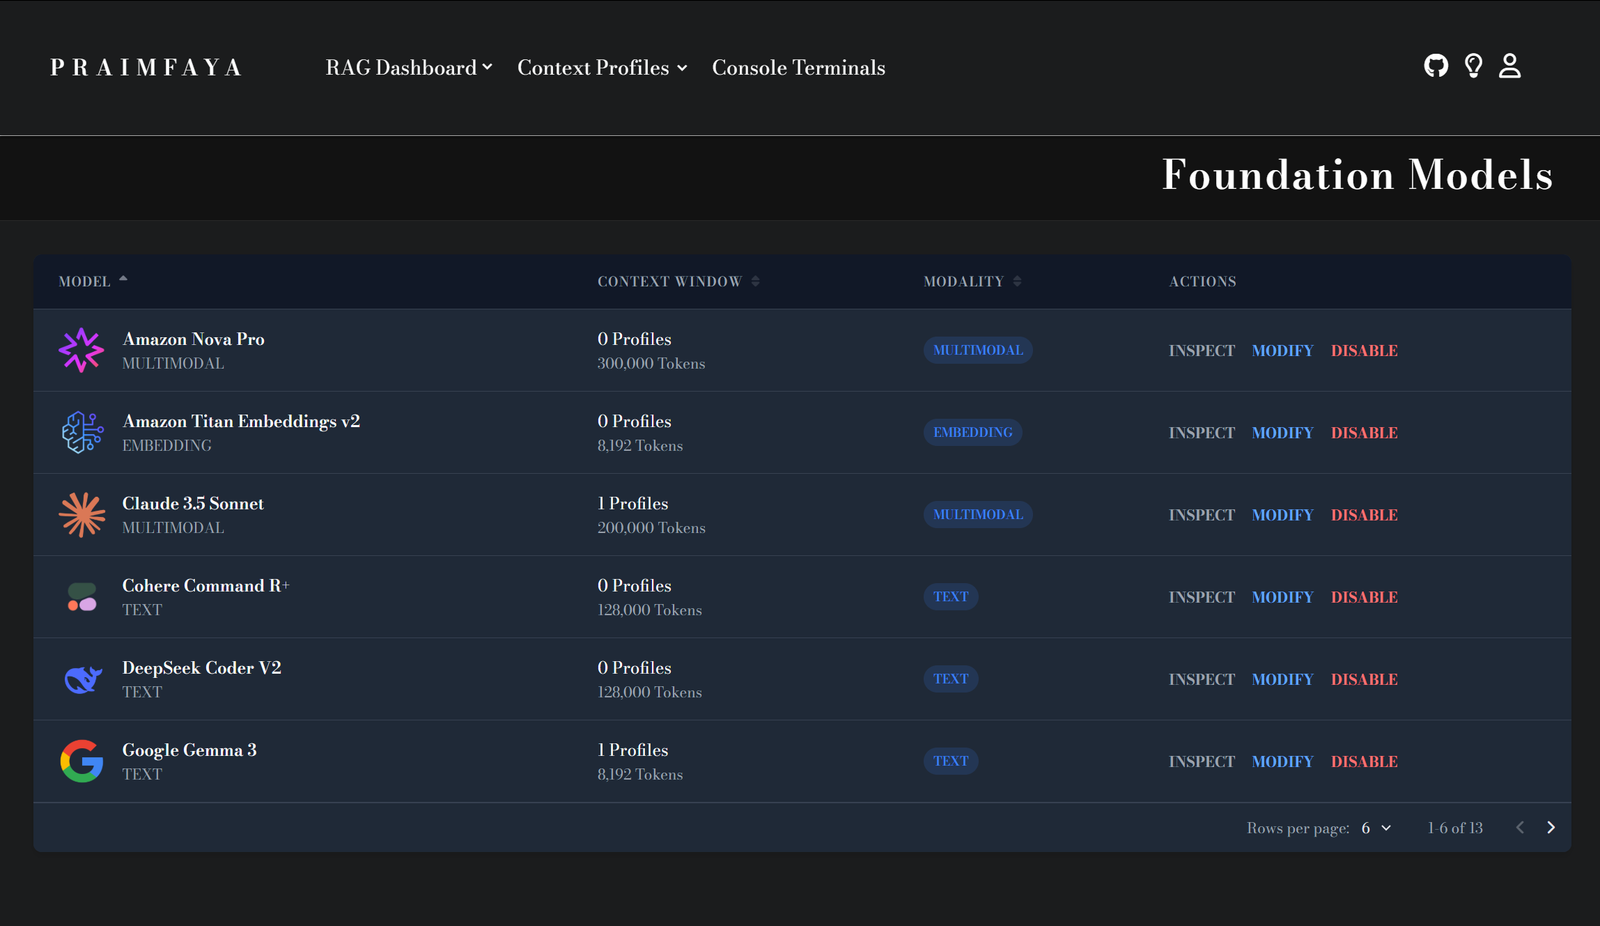Disable Google Gemma 3

1364,761
